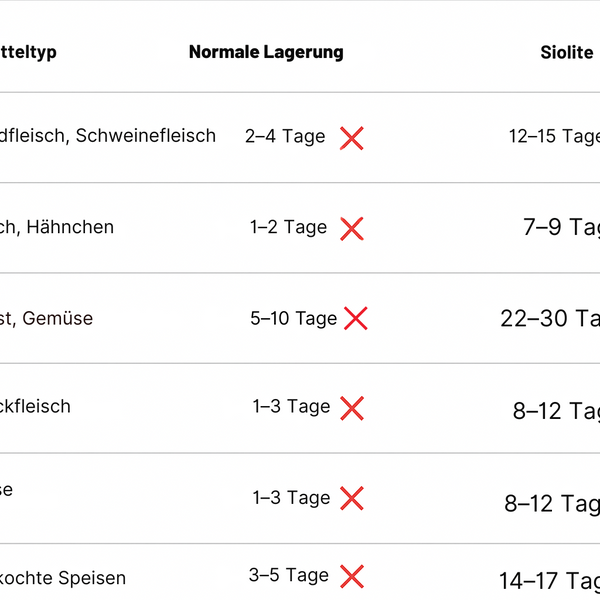
Task: Select the Normale Lagerung column header
Action: 266,52
